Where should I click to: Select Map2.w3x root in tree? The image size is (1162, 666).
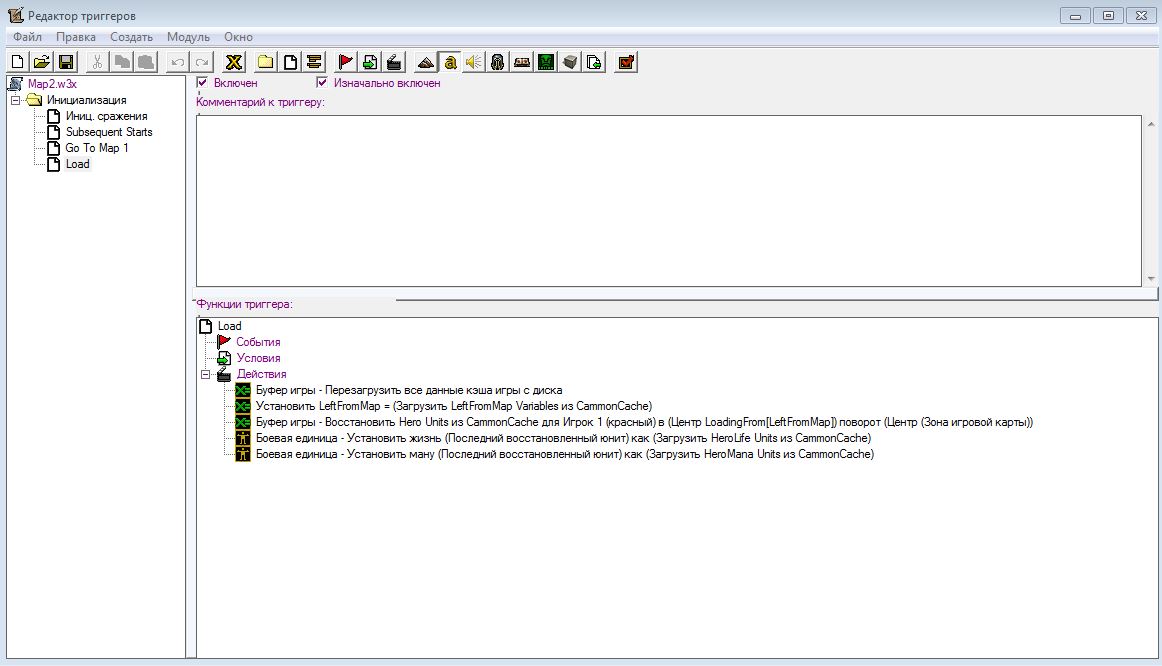coord(52,84)
